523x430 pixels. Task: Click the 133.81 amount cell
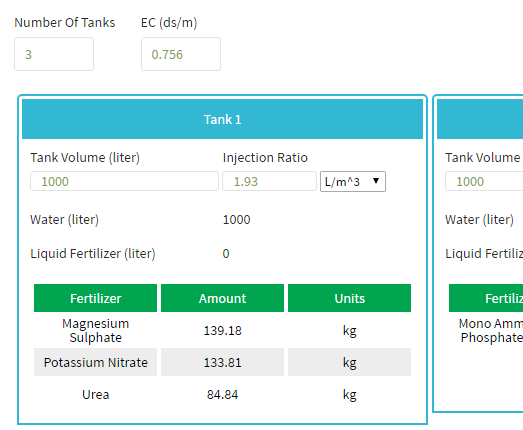coord(222,362)
